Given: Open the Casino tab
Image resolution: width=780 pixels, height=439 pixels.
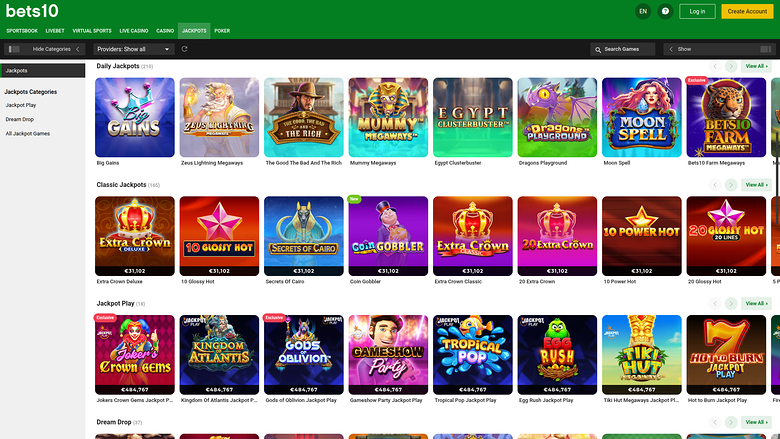Looking at the screenshot, I should point(165,31).
